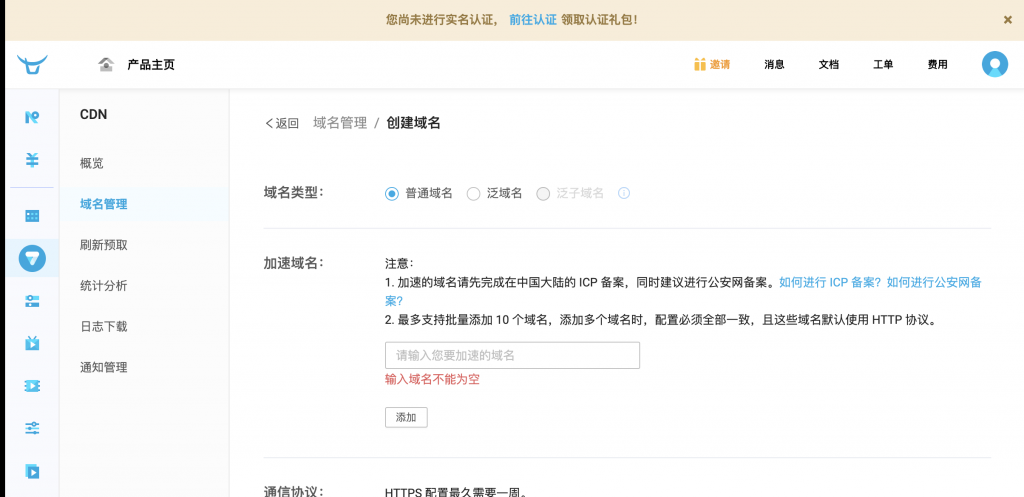
Task: Click the 返回 back link
Action: 281,123
